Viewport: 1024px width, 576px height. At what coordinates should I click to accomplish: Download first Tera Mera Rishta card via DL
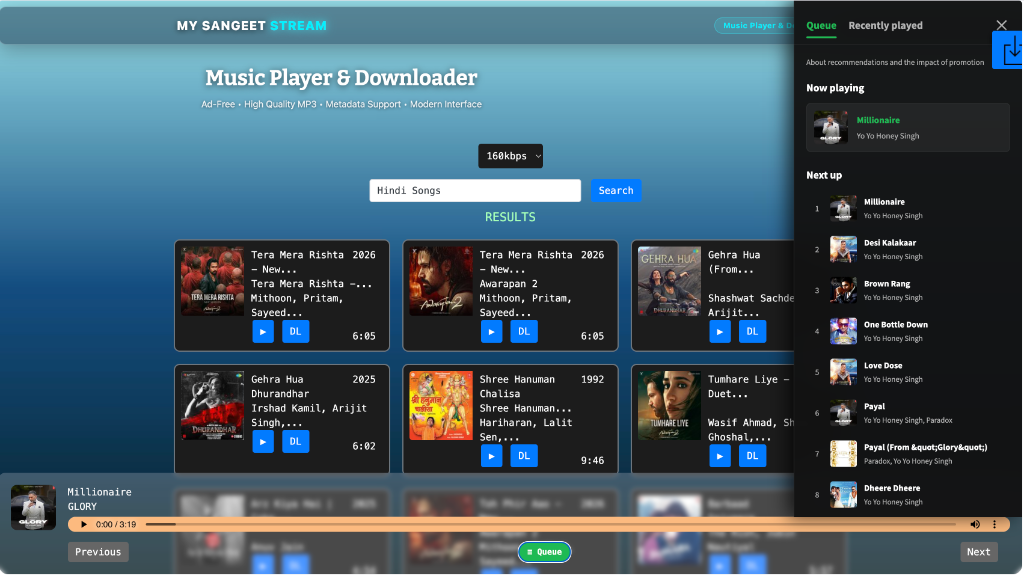click(295, 332)
